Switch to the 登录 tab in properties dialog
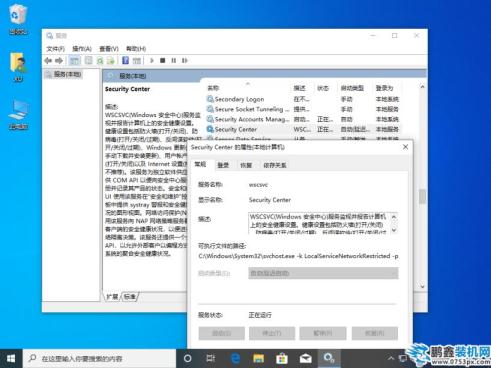This screenshot has height=368, width=491. click(223, 165)
